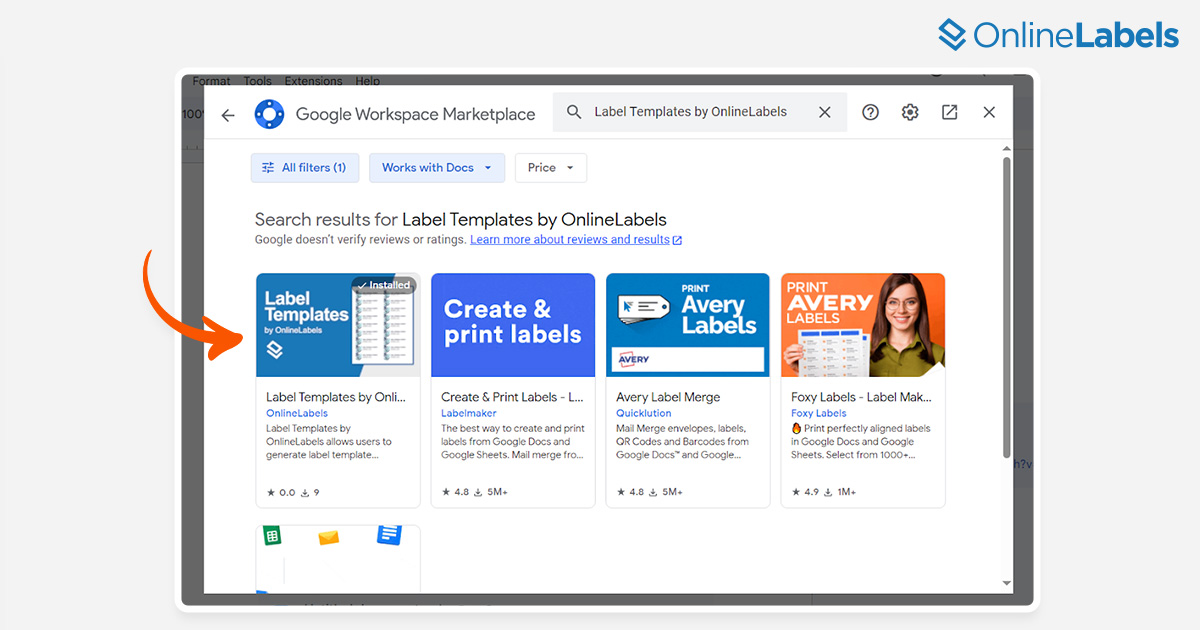Click the Avery Label Merge description text
The width and height of the screenshot is (1200, 630).
[x=683, y=441]
